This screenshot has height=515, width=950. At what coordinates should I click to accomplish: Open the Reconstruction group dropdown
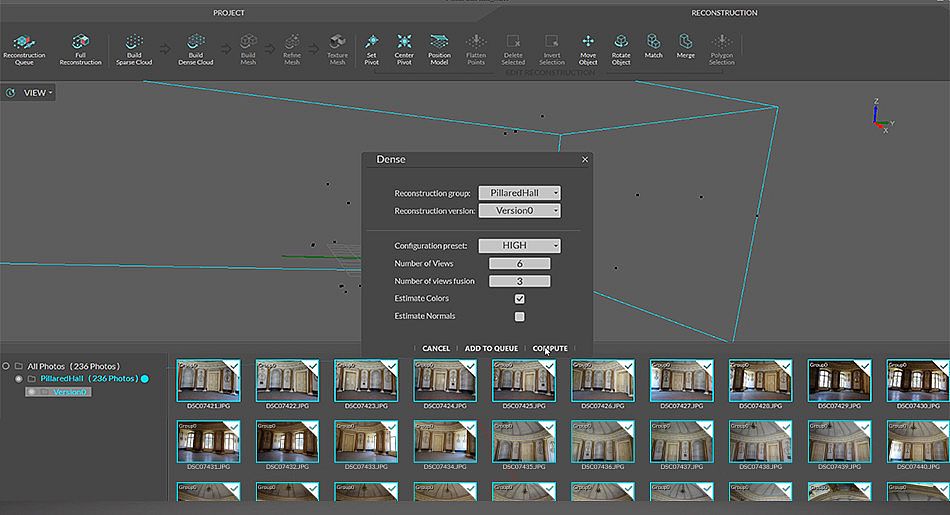click(519, 193)
